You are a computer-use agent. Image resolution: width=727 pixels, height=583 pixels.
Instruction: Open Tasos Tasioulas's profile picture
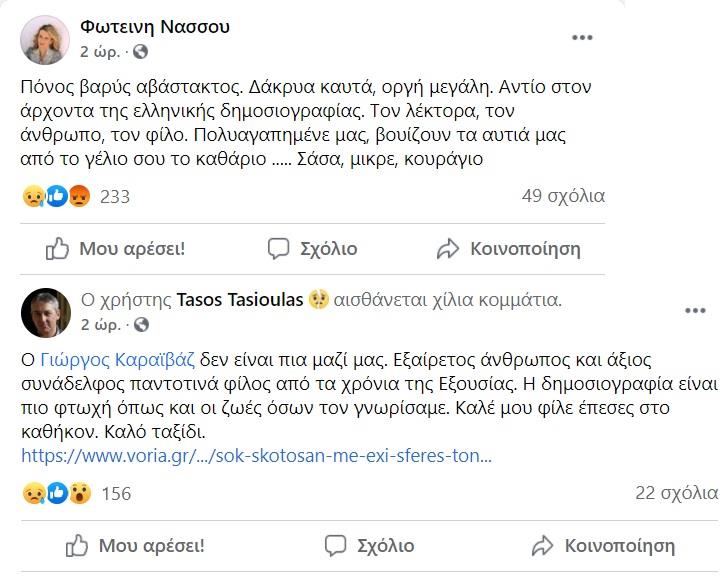(x=47, y=312)
